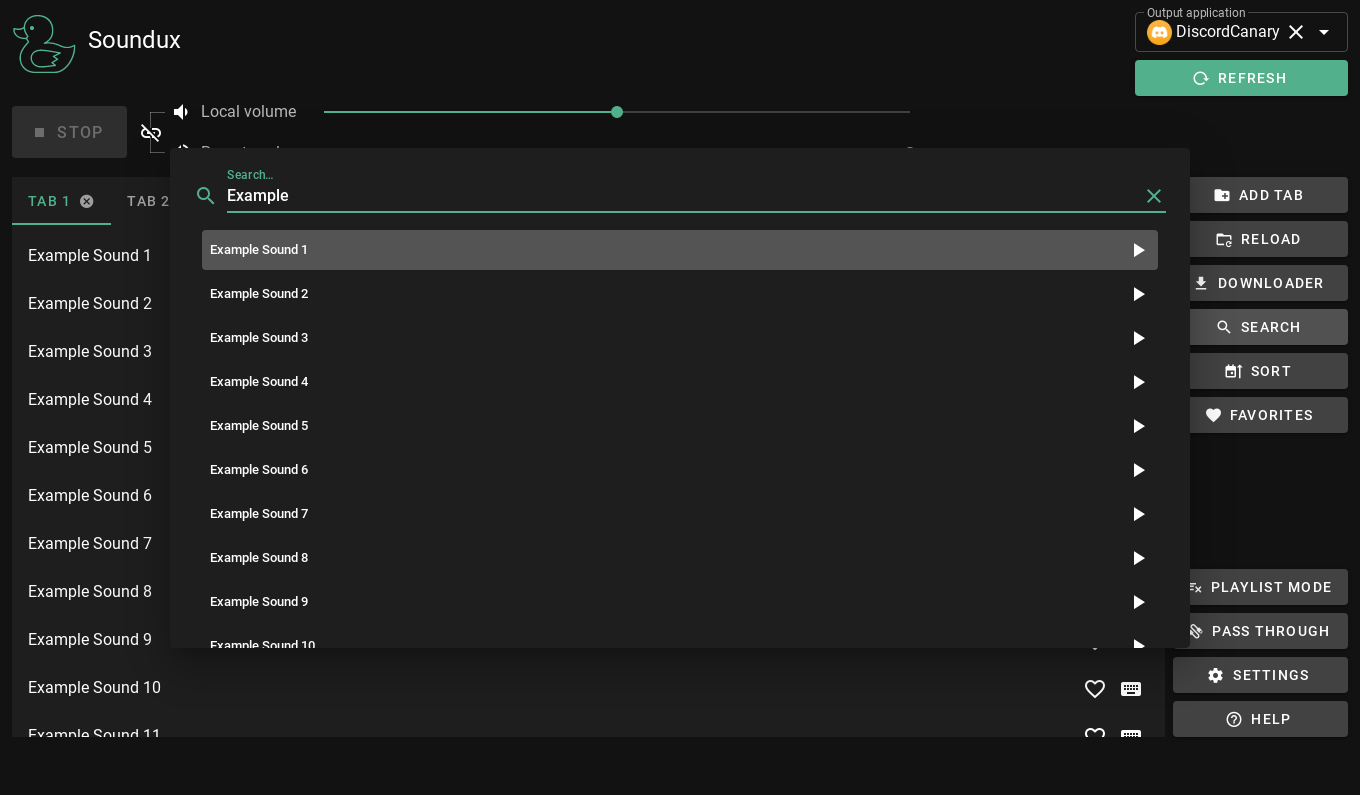
Task: Click the Soundux duck logo
Action: point(44,44)
